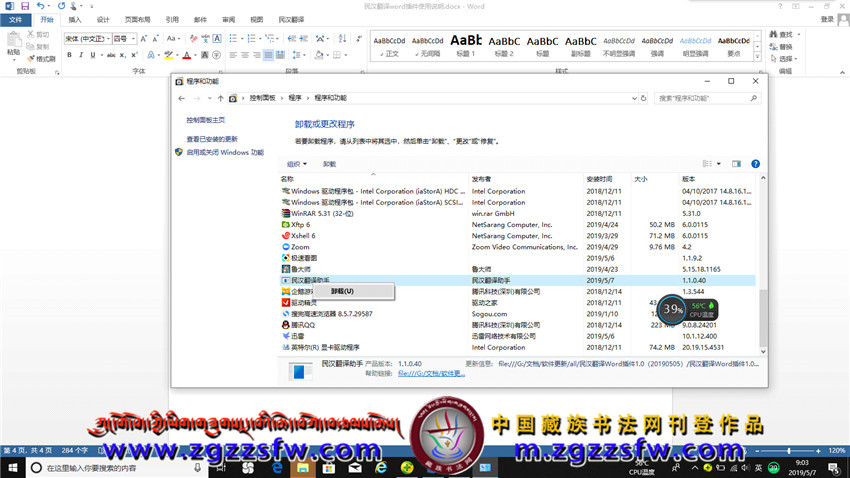Click the search 程序和功能 input box
Image resolution: width=850 pixels, height=478 pixels.
[707, 98]
